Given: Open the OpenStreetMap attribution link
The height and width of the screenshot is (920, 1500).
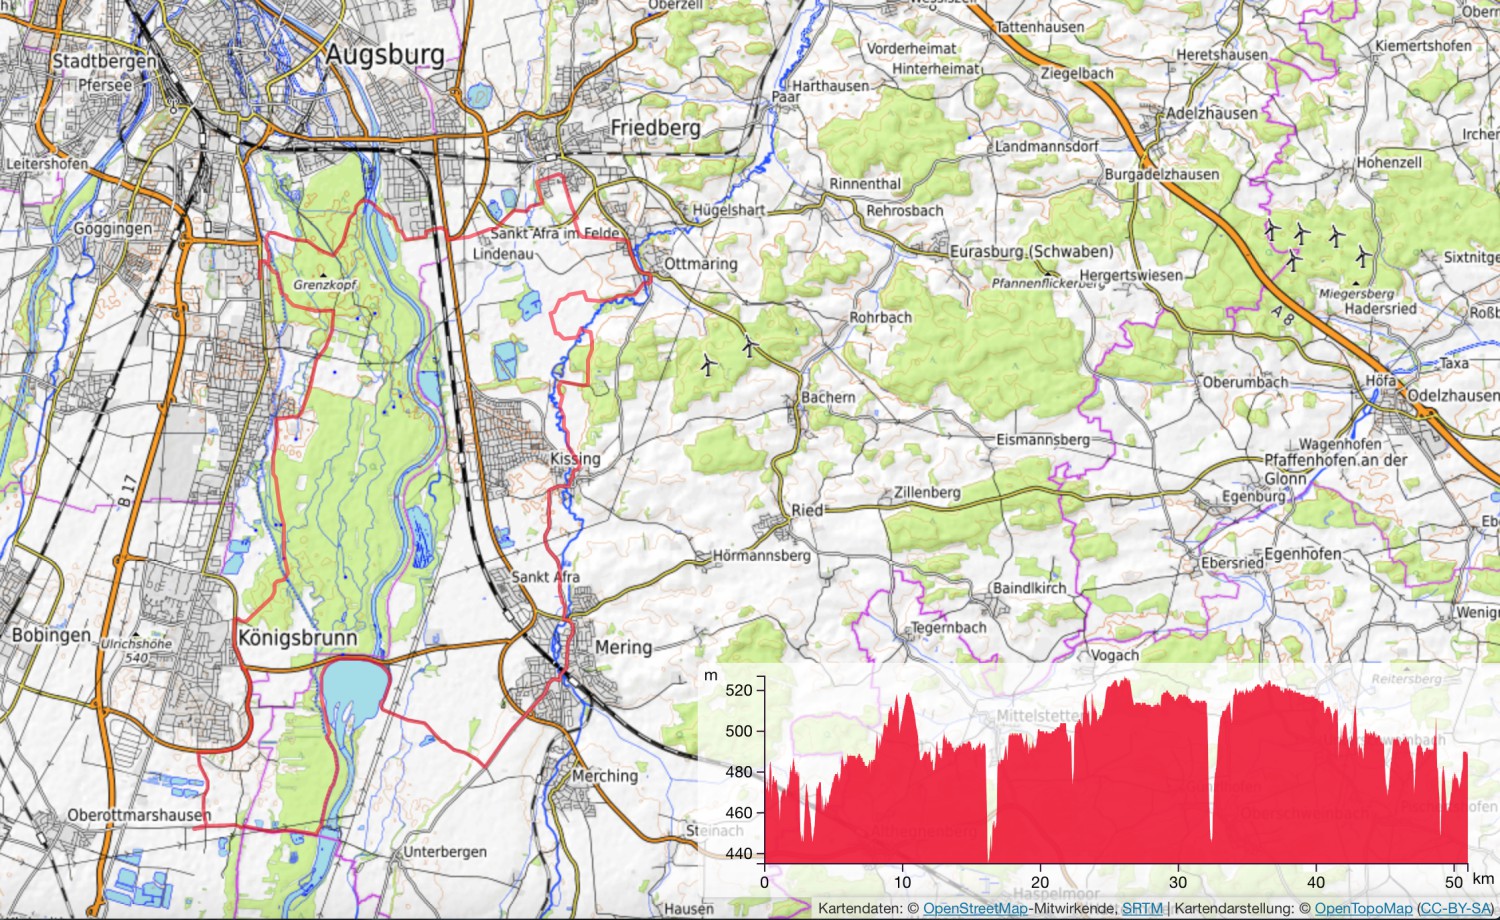Looking at the screenshot, I should point(974,908).
